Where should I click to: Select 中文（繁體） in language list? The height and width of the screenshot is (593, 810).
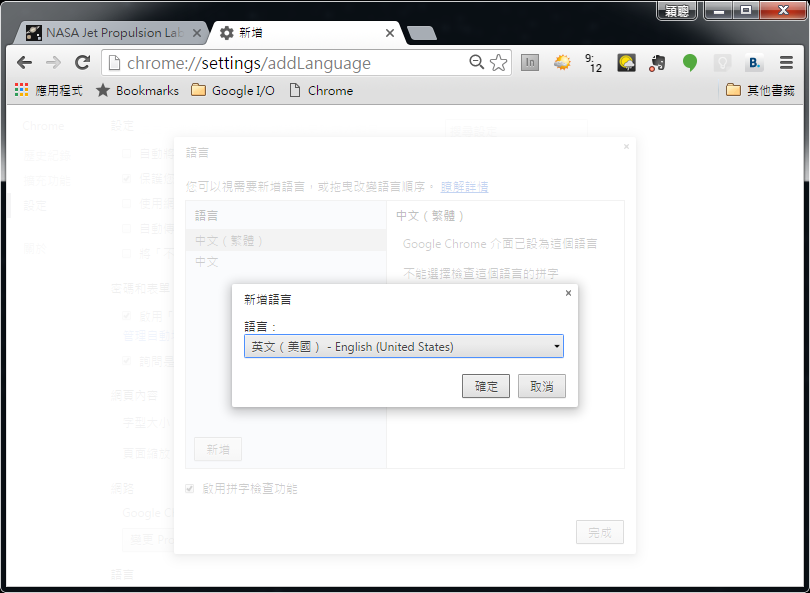click(x=286, y=240)
